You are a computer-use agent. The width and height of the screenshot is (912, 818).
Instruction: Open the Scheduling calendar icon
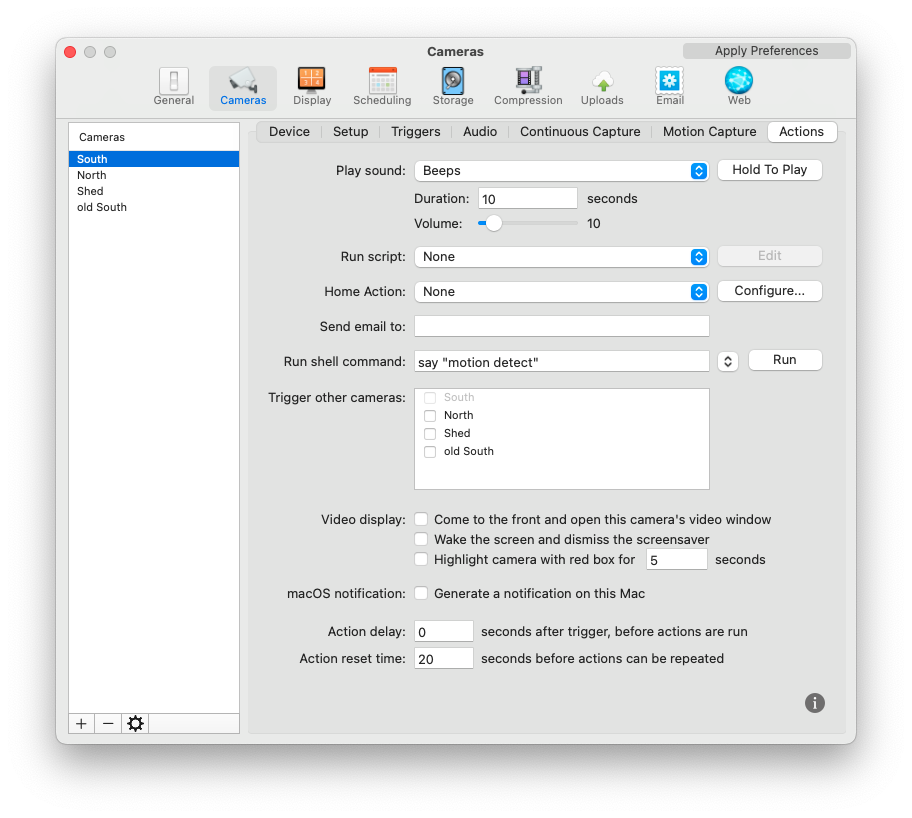[x=382, y=87]
